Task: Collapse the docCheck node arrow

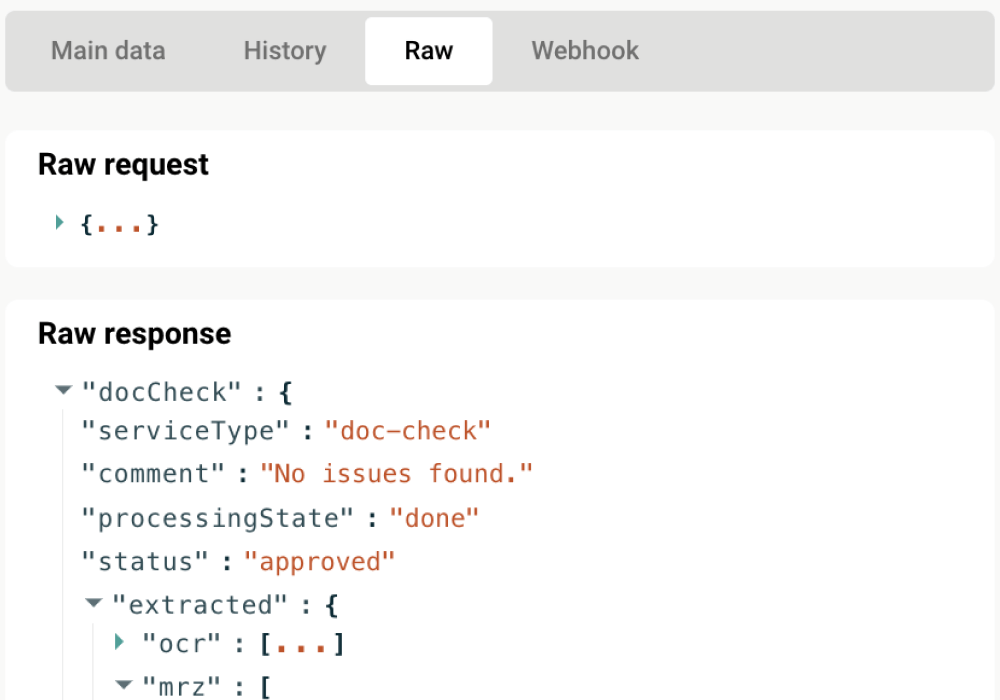Action: (64, 390)
